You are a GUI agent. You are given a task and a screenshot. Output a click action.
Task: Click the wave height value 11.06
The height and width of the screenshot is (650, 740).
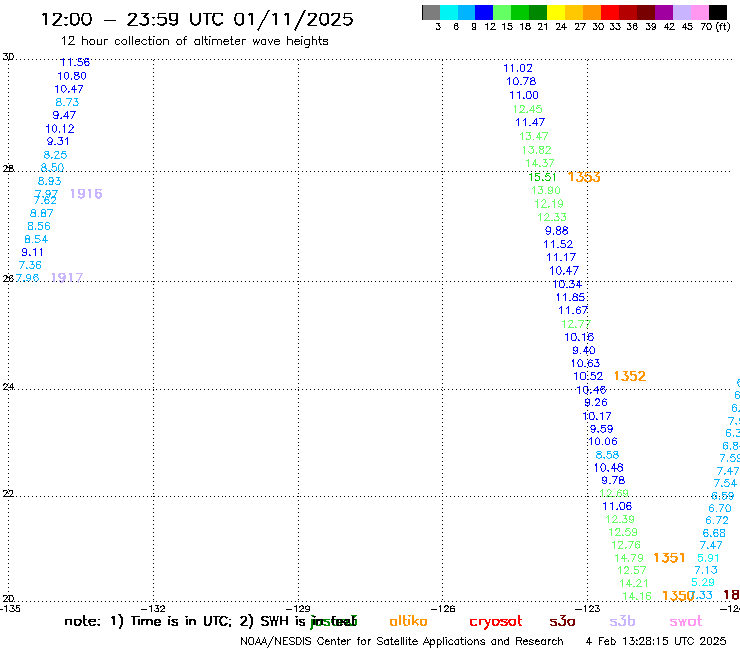(x=617, y=506)
